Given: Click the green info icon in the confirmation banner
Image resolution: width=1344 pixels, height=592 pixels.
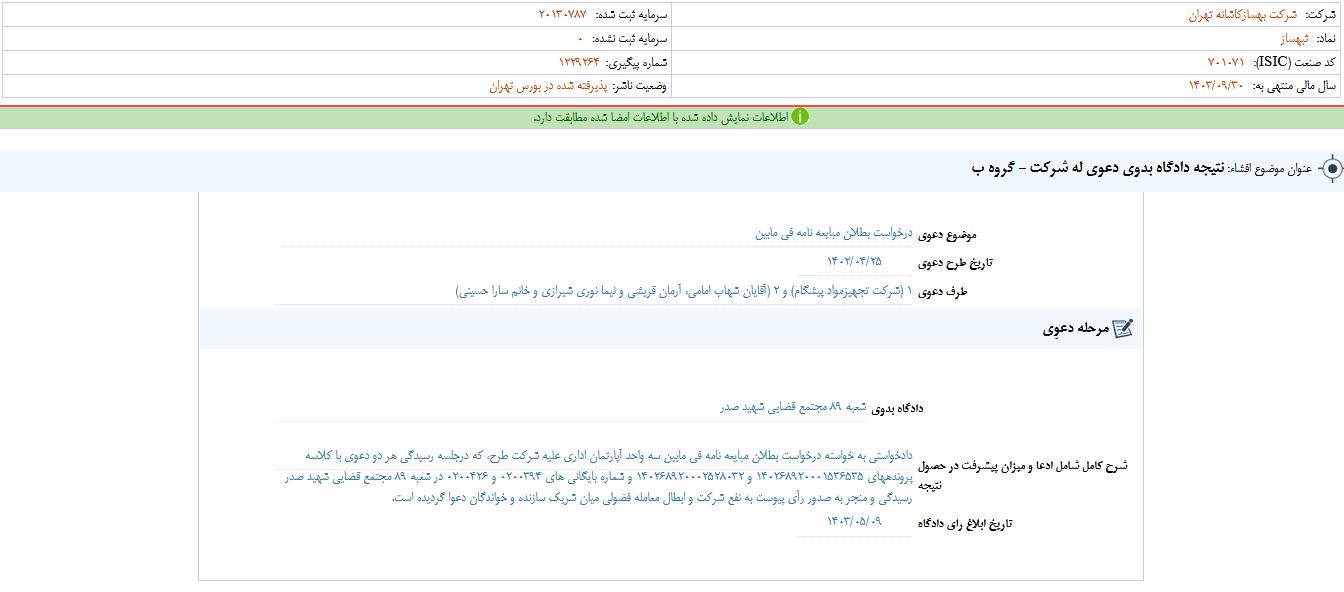Looking at the screenshot, I should 800,117.
